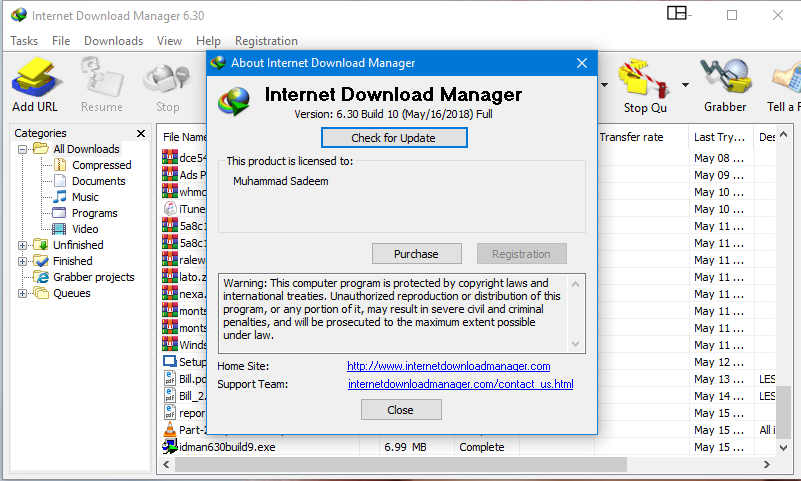801x481 pixels.
Task: Click the iTunes file icon in list
Action: coord(170,209)
